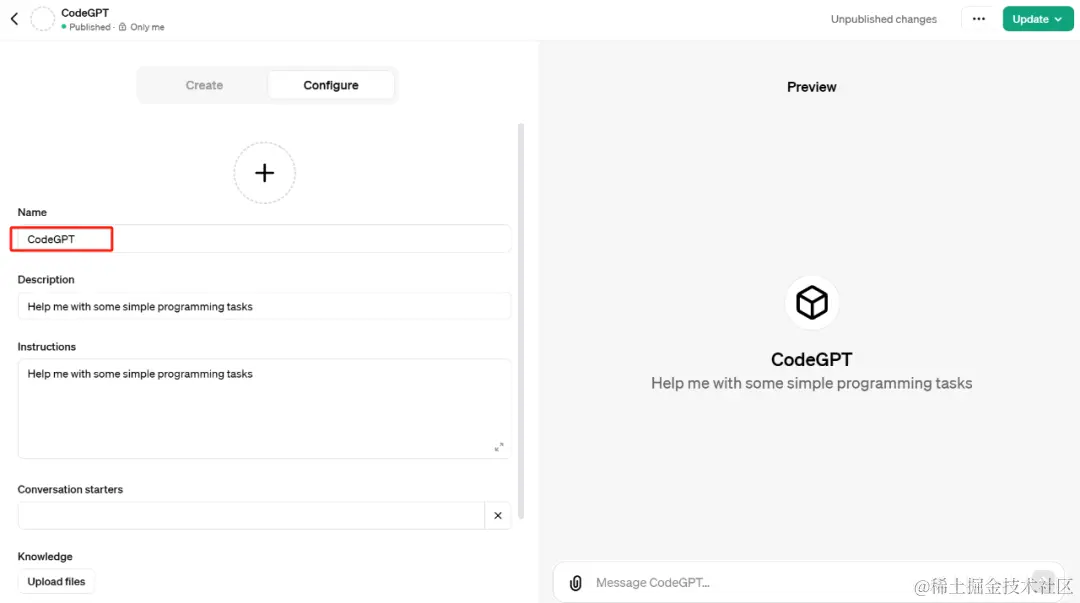Click the empty Conversation starters field

point(251,515)
